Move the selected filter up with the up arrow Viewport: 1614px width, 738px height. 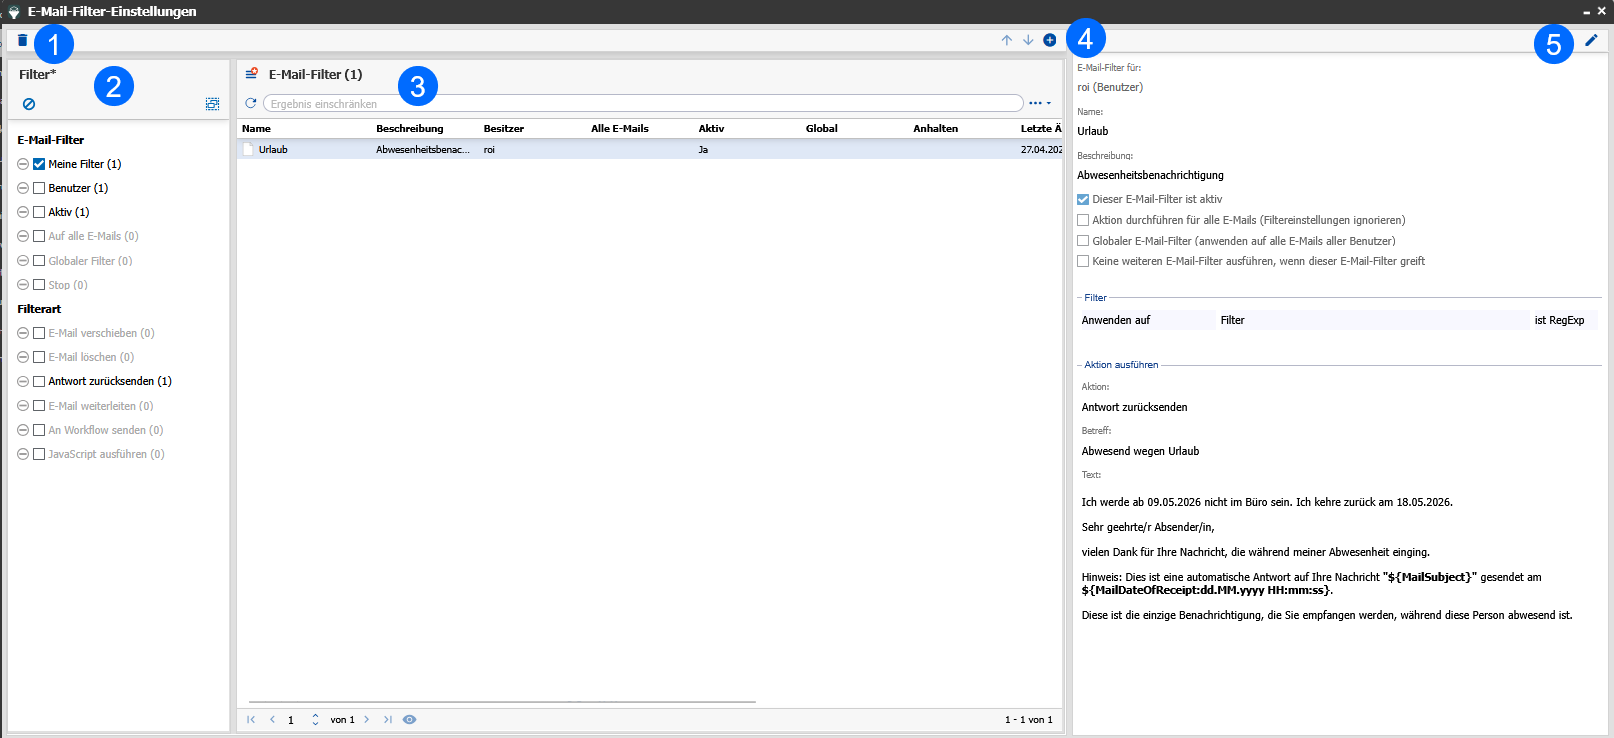1007,40
